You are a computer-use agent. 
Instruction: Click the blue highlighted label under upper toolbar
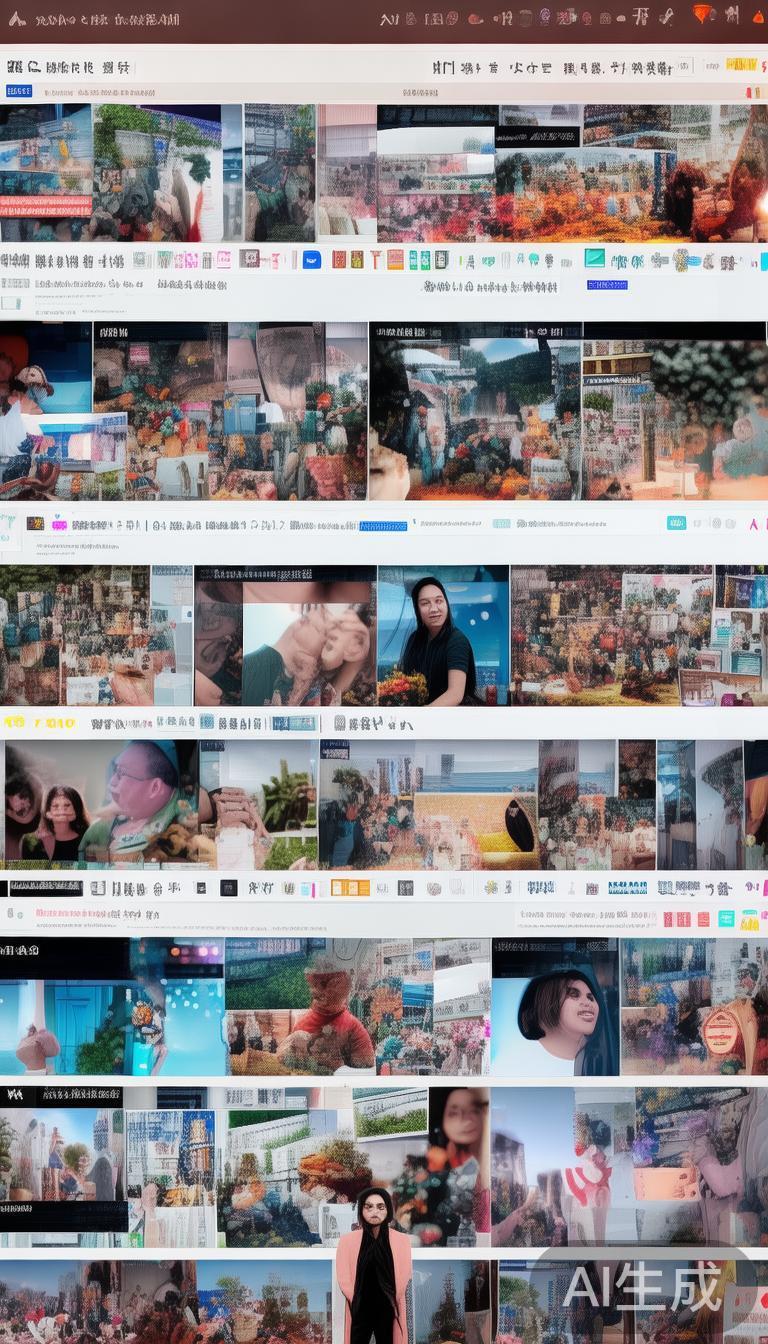pos(607,285)
